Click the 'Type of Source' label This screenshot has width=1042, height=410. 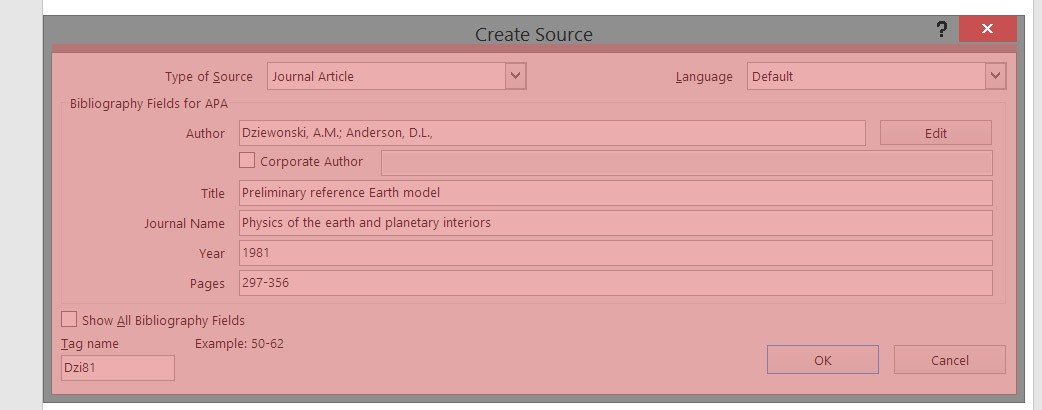point(209,76)
